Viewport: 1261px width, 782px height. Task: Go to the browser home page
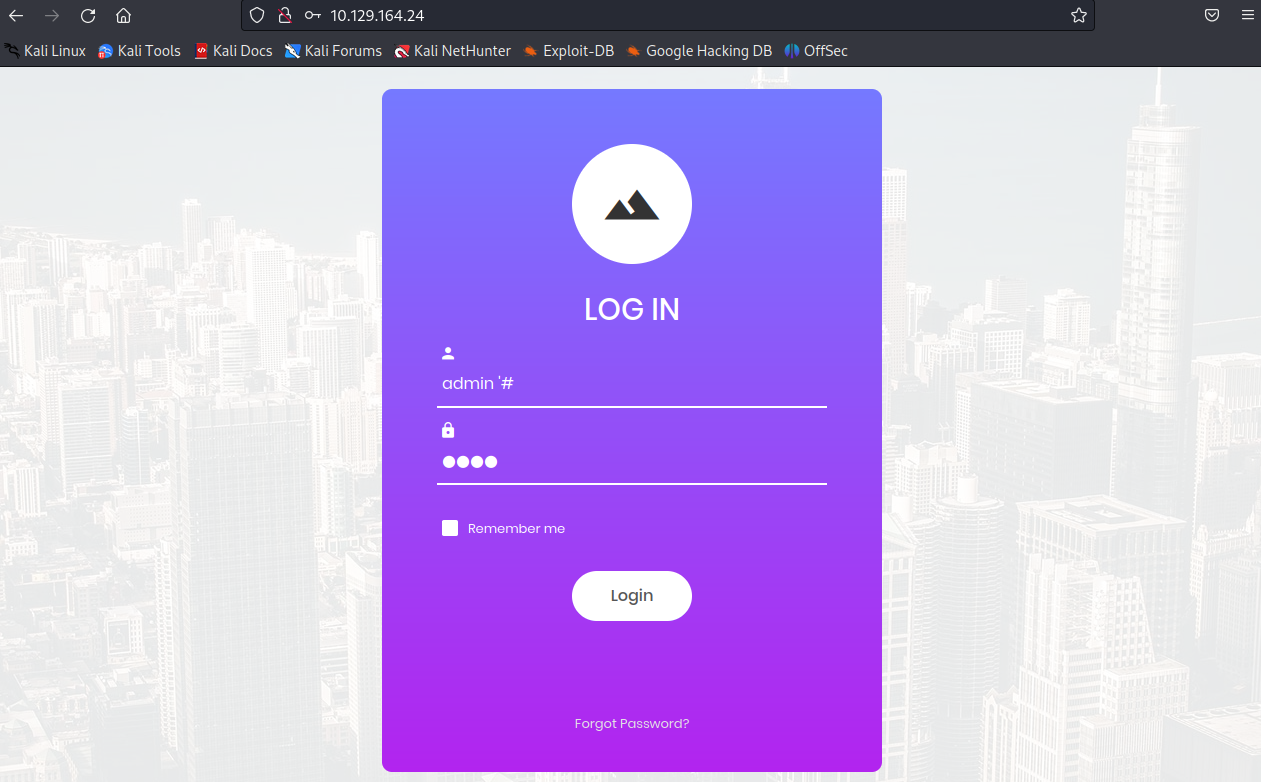[123, 15]
